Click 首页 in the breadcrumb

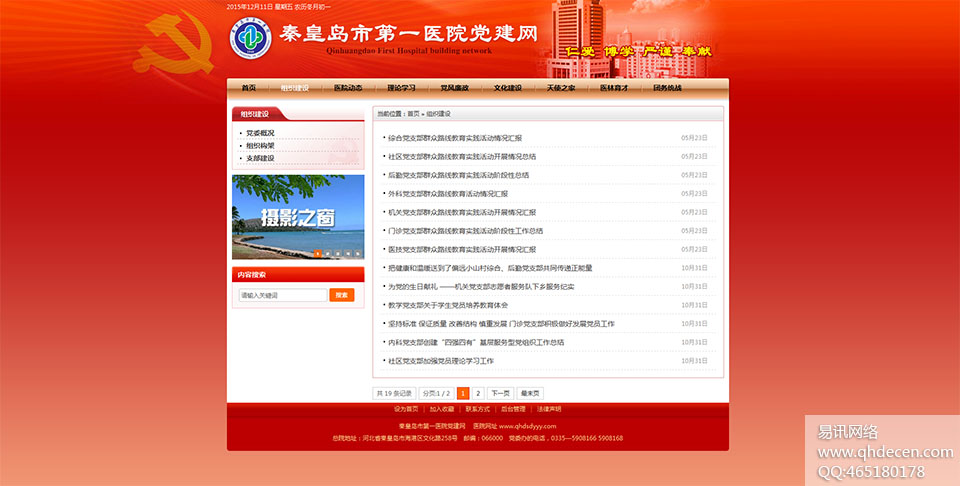click(414, 114)
